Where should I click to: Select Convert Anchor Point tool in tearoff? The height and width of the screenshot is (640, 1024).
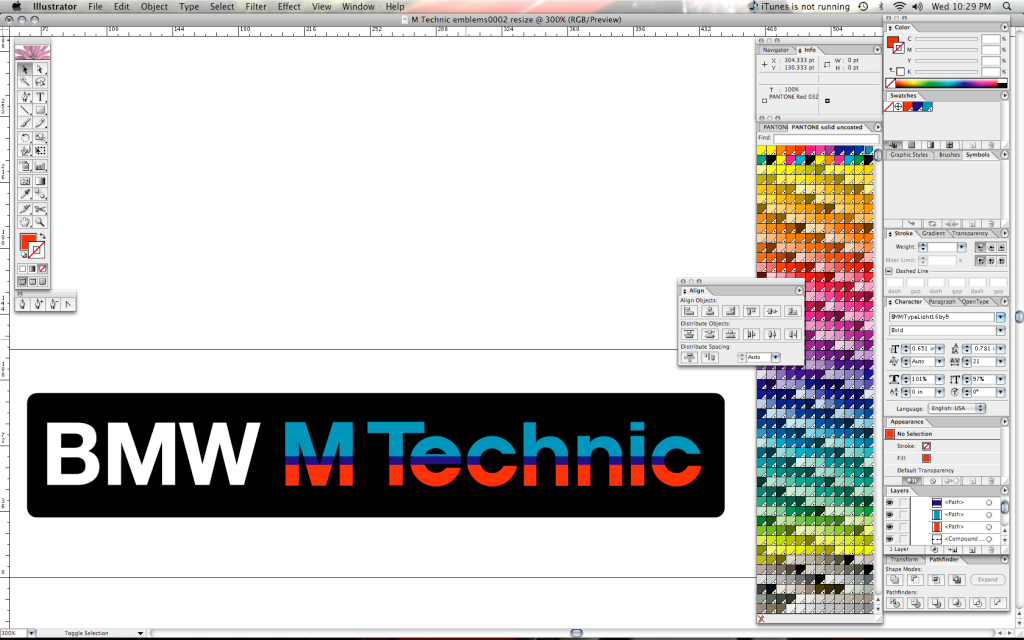point(68,304)
